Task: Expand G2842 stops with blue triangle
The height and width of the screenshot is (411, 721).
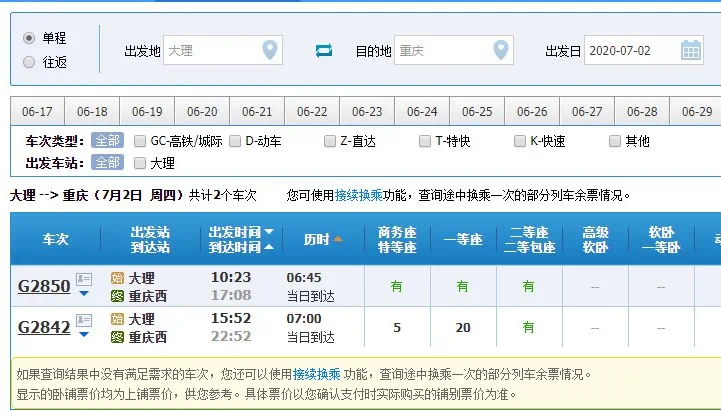Action: tap(84, 334)
